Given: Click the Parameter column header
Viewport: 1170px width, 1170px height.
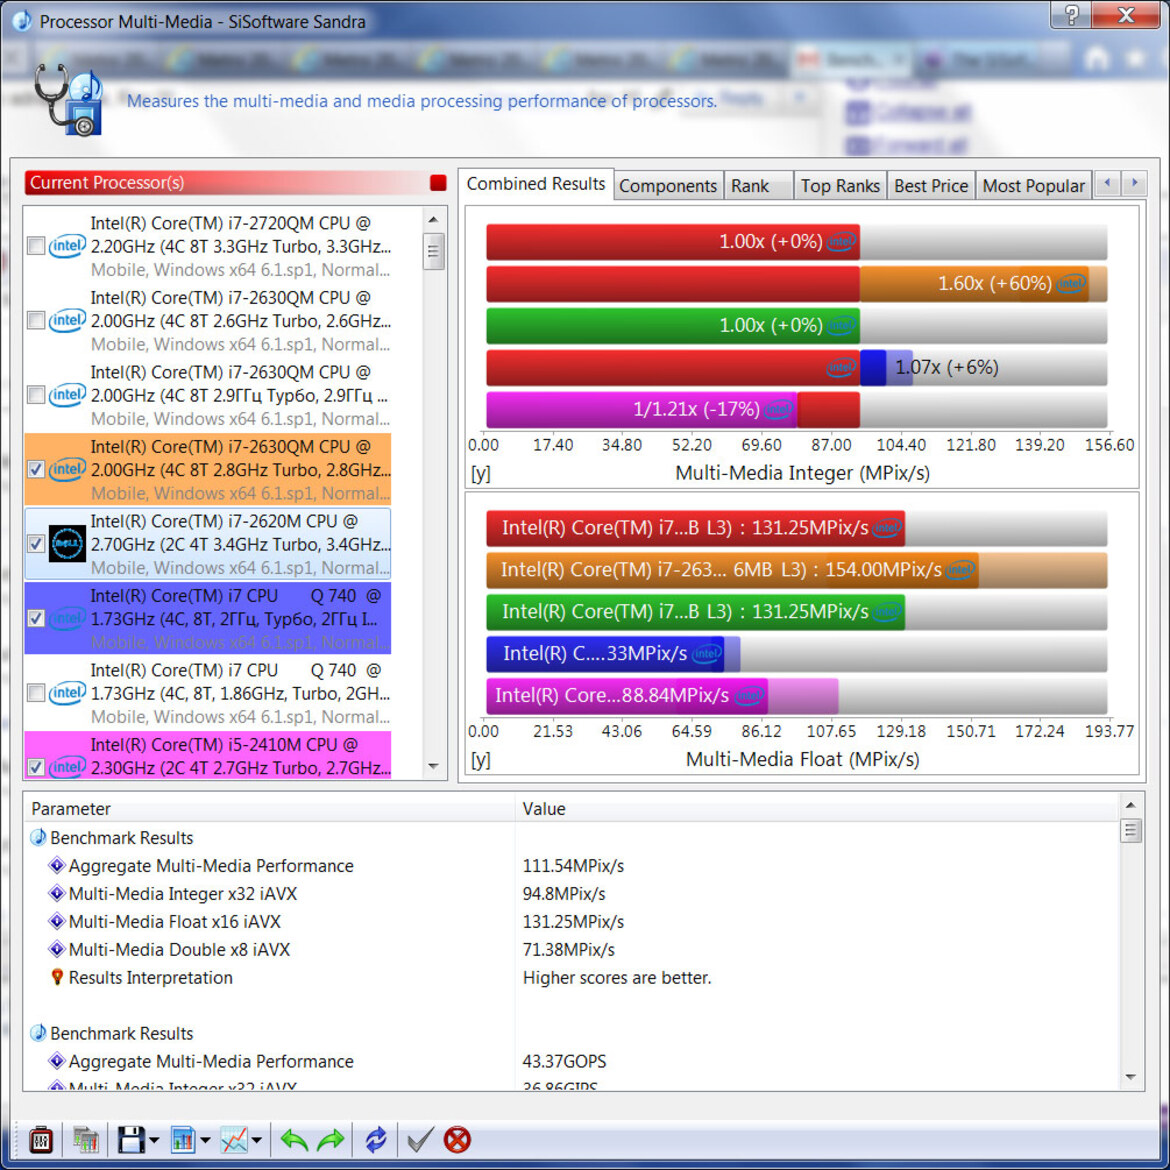Looking at the screenshot, I should 269,809.
